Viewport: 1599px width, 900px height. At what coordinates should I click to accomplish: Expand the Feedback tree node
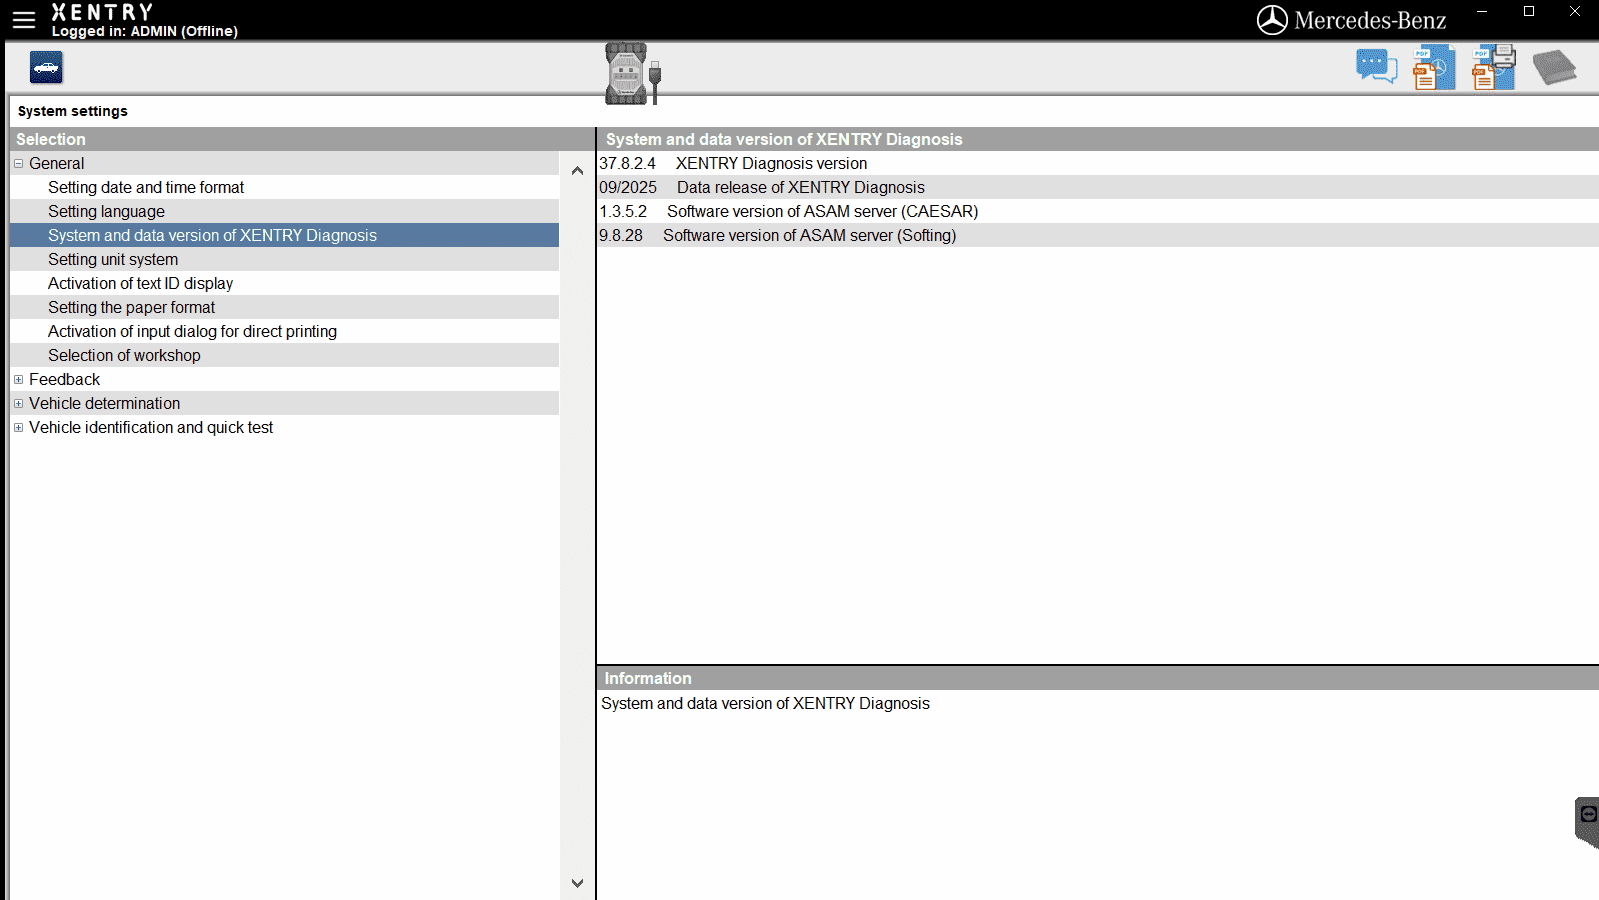(x=18, y=380)
